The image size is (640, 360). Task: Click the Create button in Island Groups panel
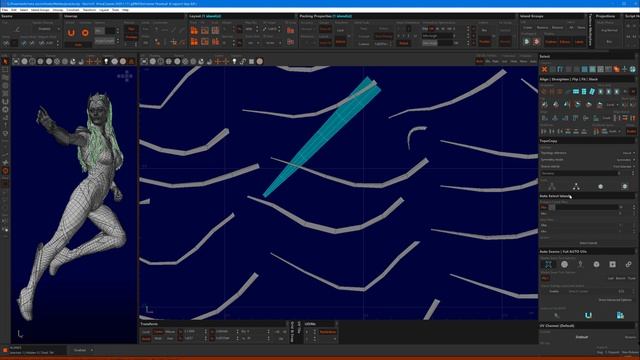(x=528, y=27)
